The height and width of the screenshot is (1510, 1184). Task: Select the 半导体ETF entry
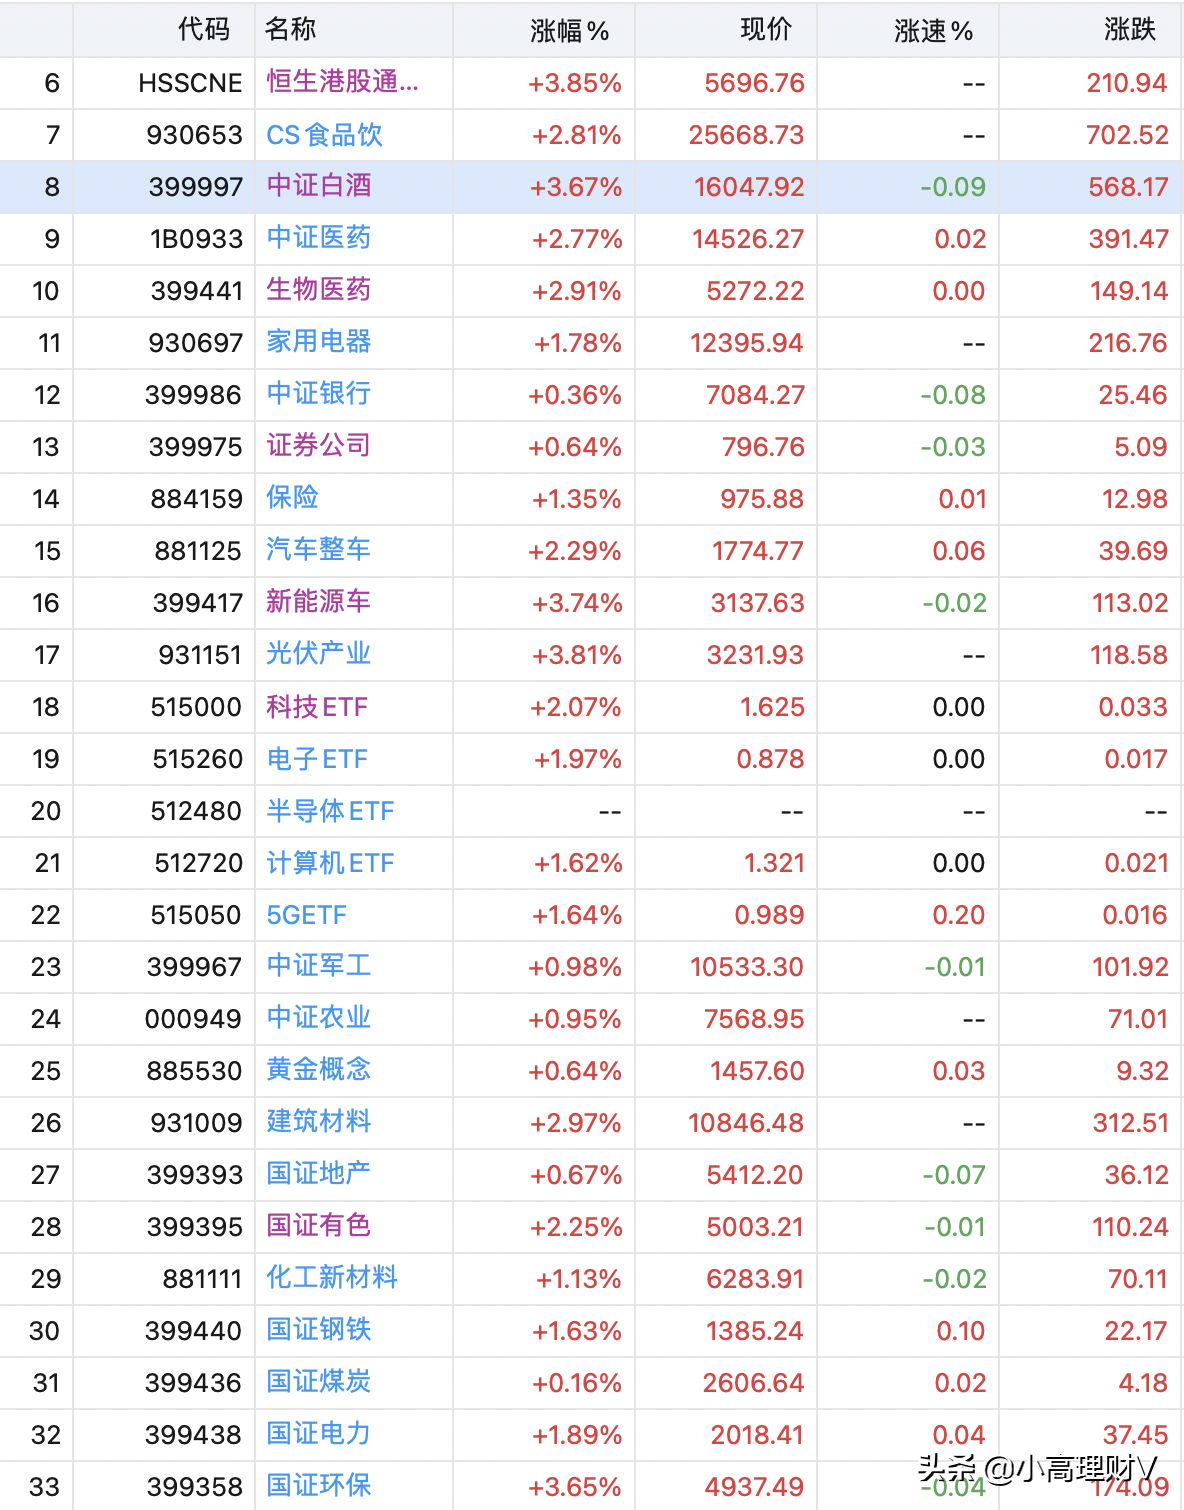click(331, 810)
